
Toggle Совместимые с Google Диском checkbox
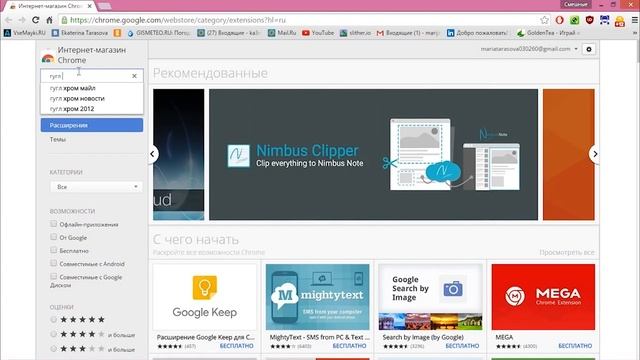[53, 276]
